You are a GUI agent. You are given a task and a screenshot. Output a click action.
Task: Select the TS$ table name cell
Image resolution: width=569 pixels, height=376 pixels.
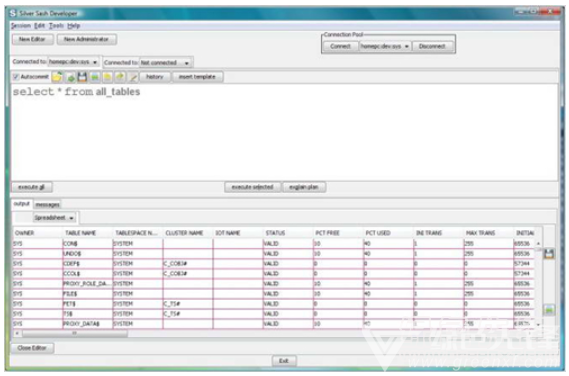[87, 314]
